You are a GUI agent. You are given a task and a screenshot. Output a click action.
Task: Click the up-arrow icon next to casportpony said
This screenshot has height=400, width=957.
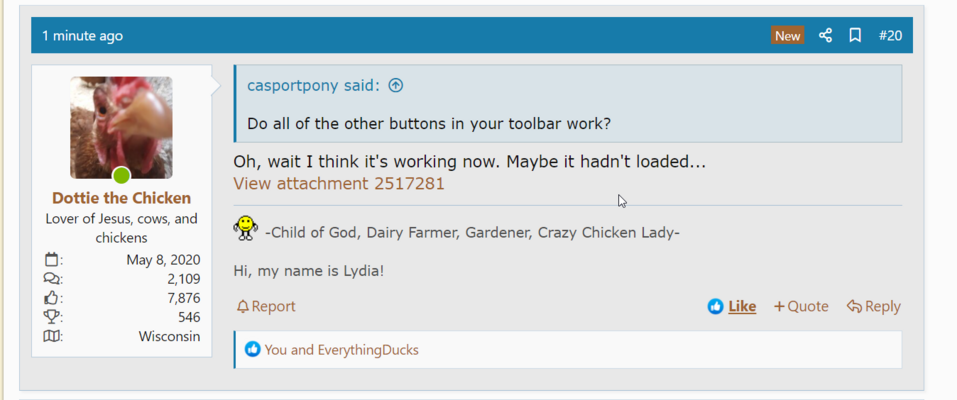point(396,85)
